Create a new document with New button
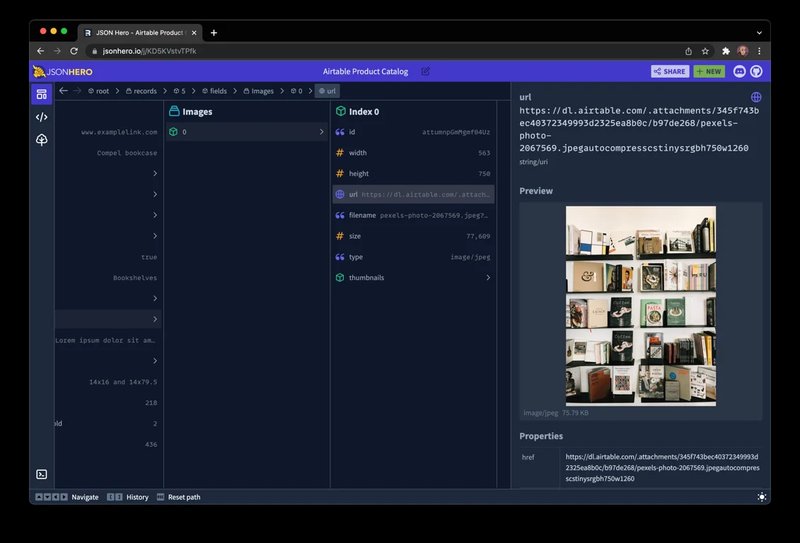Image resolution: width=800 pixels, height=543 pixels. click(x=709, y=72)
